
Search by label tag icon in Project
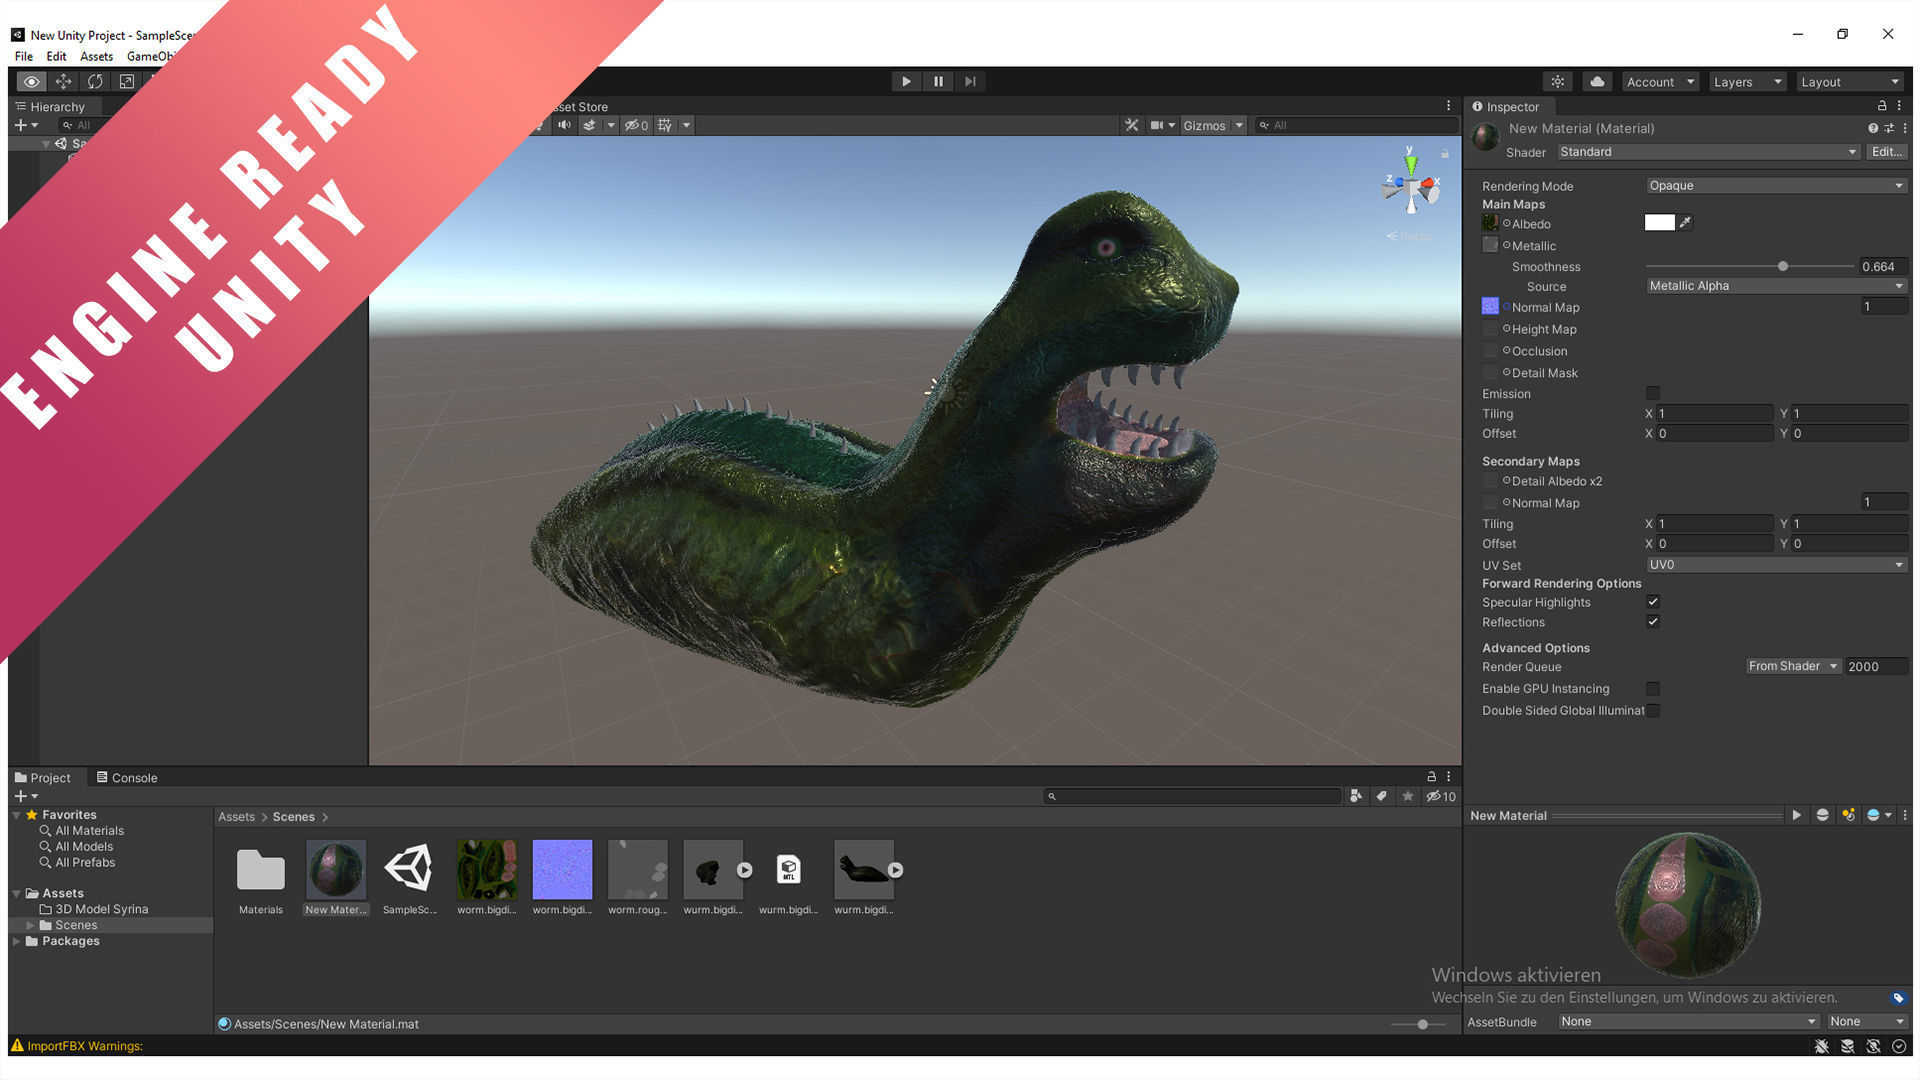click(1381, 796)
